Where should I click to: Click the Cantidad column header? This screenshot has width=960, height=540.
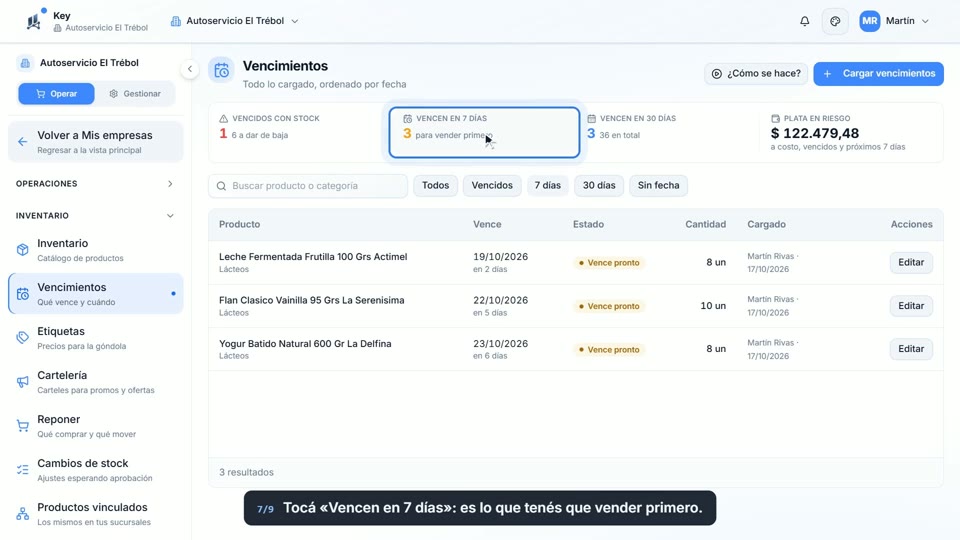pos(705,224)
